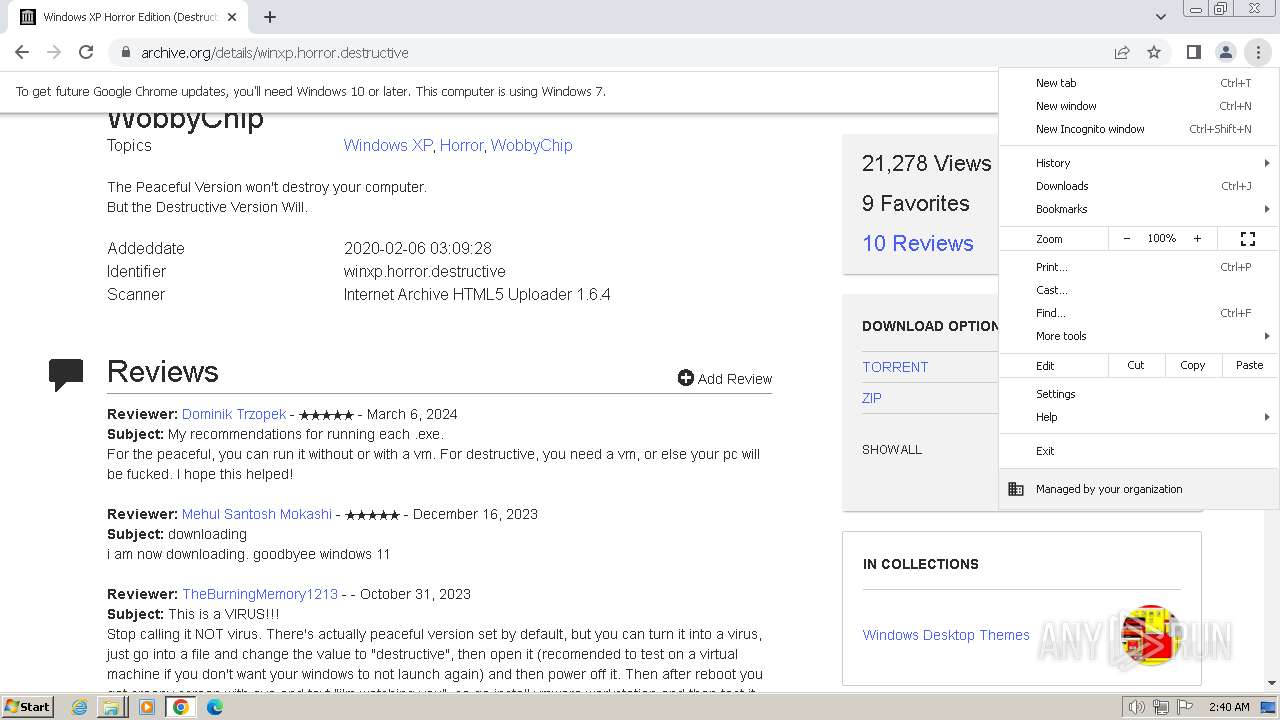Screen dimensions: 1280x720
Task: Decrease zoom with minus button
Action: [1127, 239]
